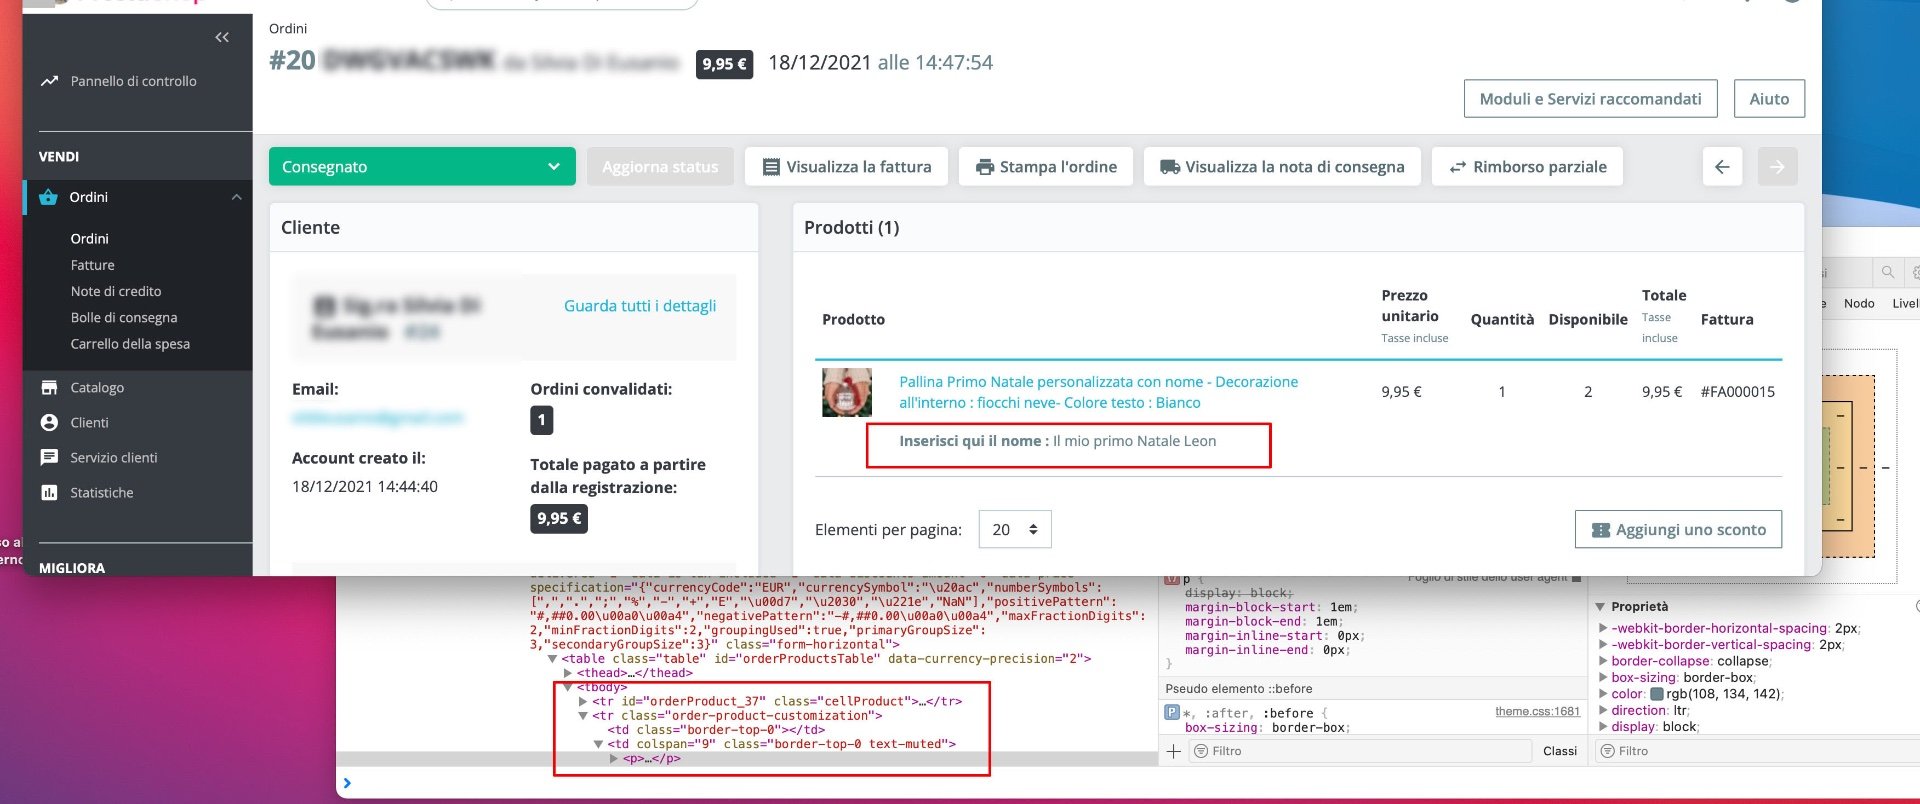
Task: Open the Pallina Primo Natale product link
Action: 1098,392
